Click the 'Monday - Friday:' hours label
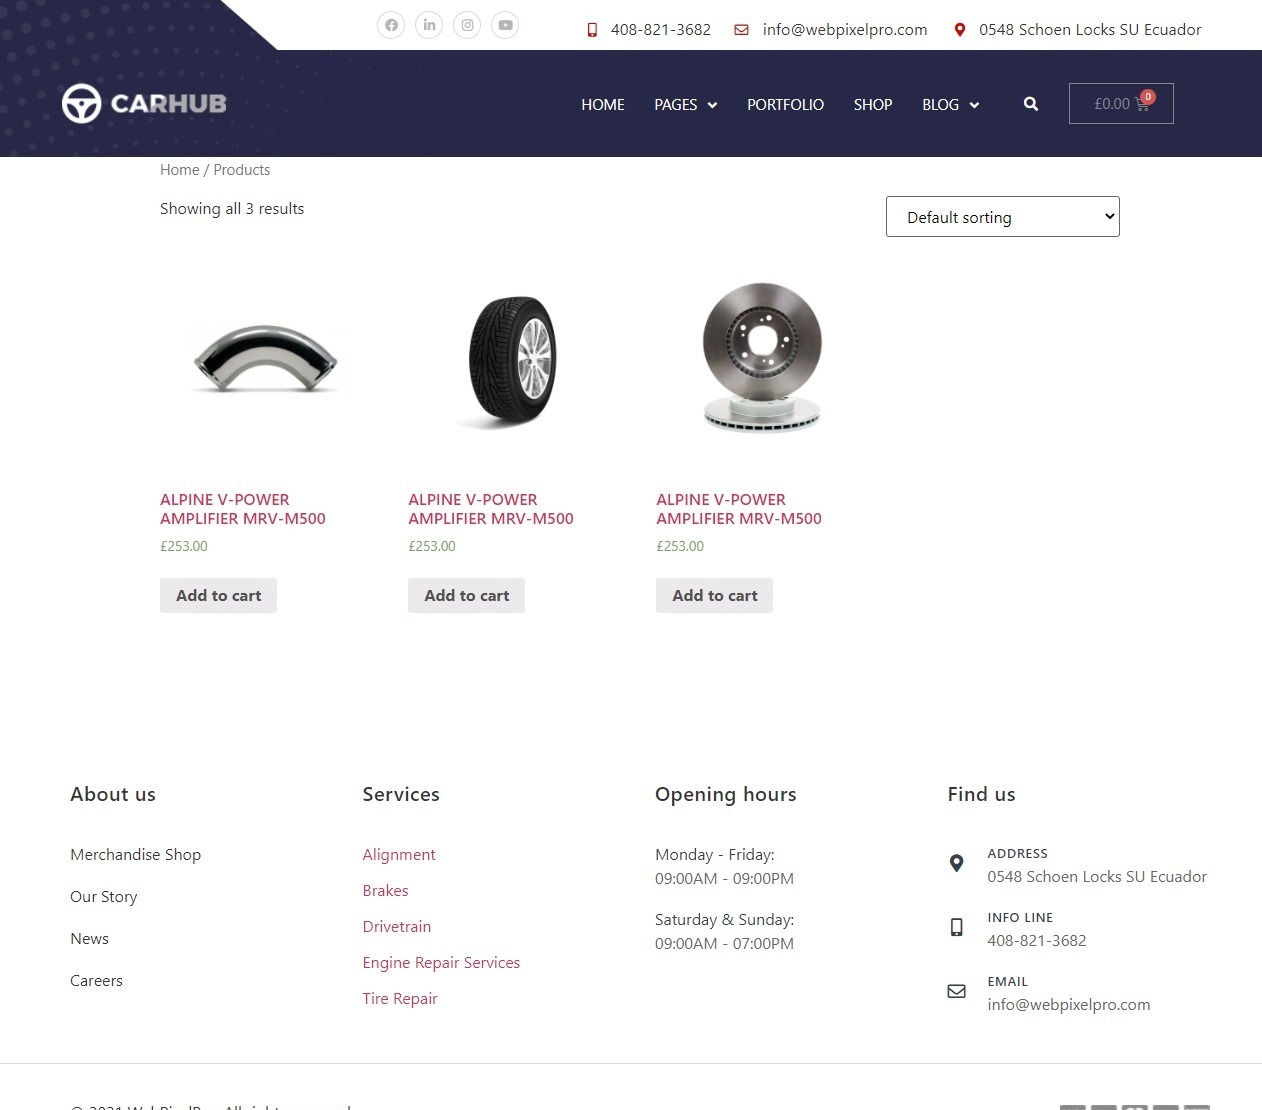Image resolution: width=1262 pixels, height=1110 pixels. tap(715, 854)
